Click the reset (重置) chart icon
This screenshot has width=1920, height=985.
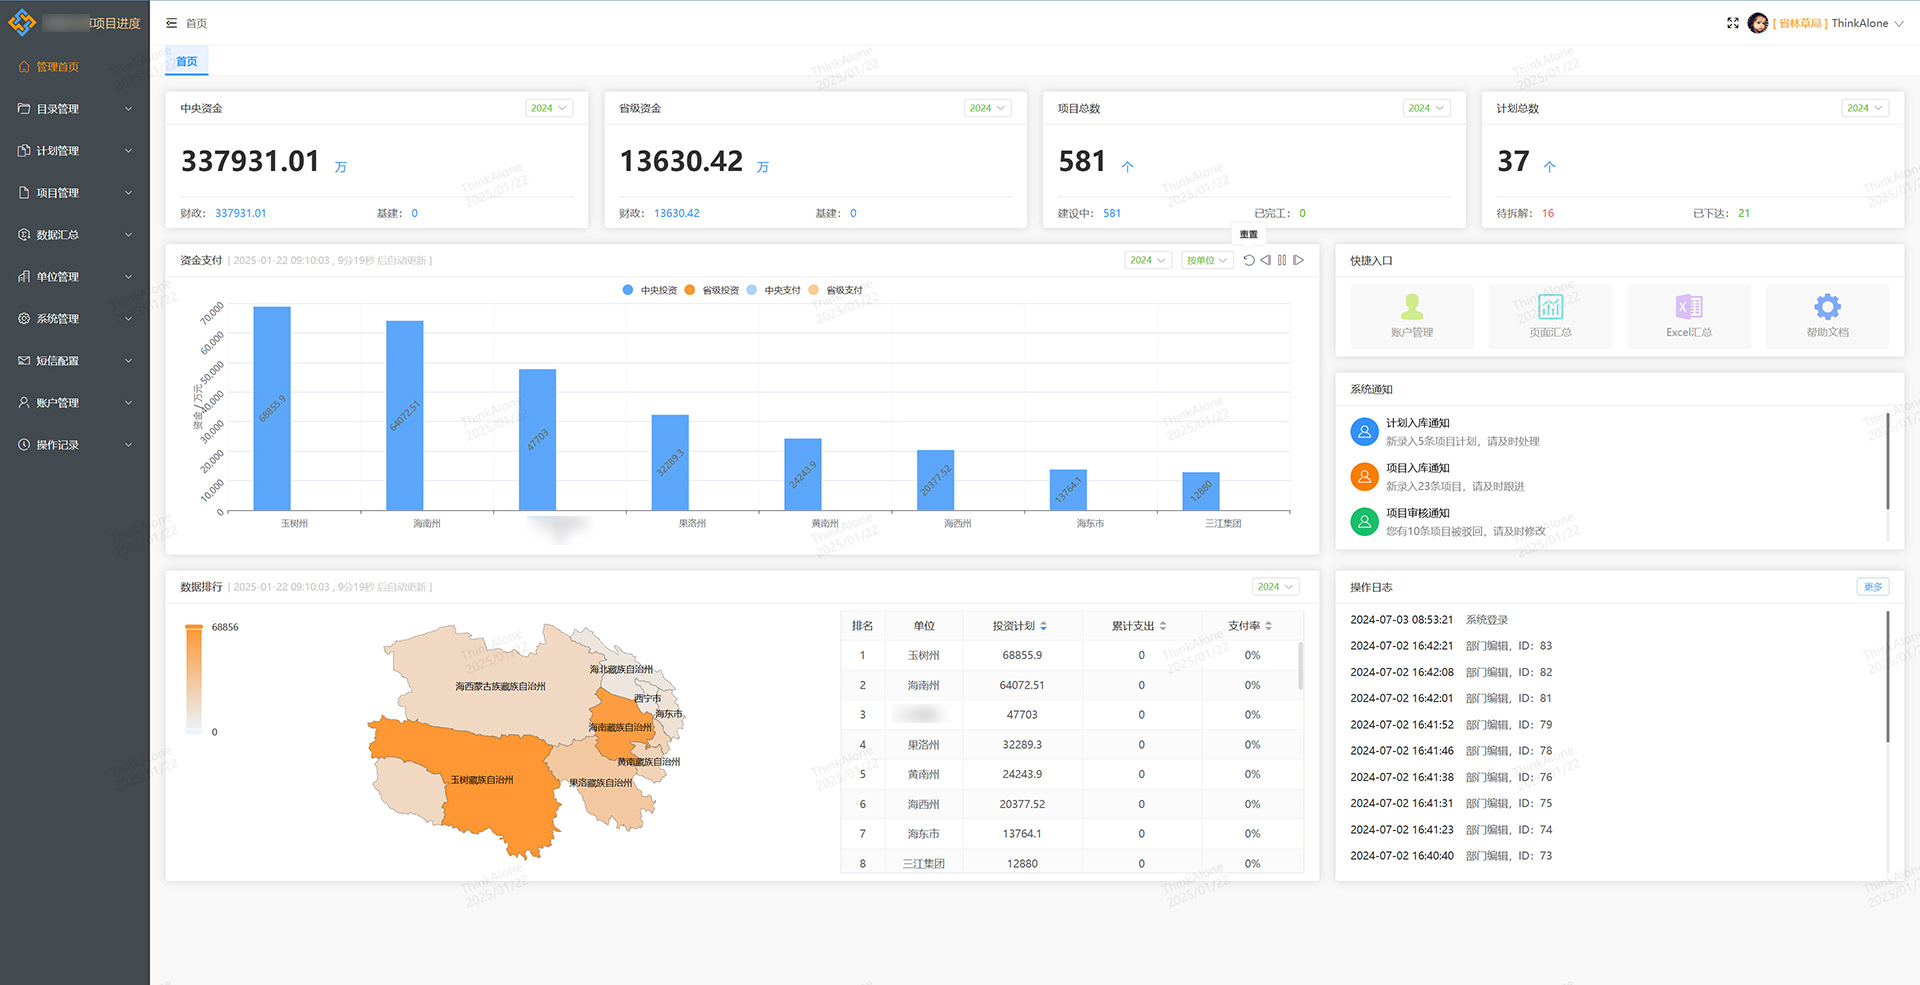point(1249,260)
